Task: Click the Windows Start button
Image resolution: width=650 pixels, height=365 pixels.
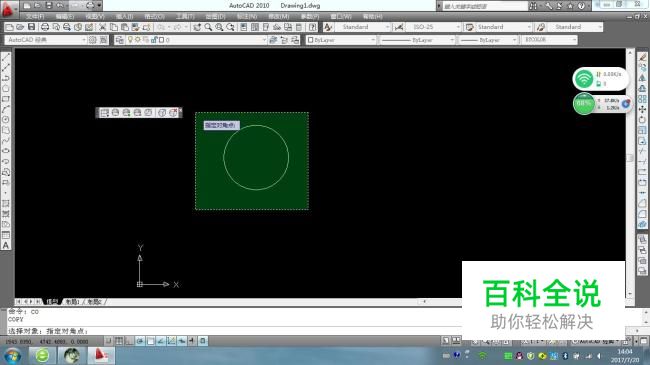Action: [12, 356]
